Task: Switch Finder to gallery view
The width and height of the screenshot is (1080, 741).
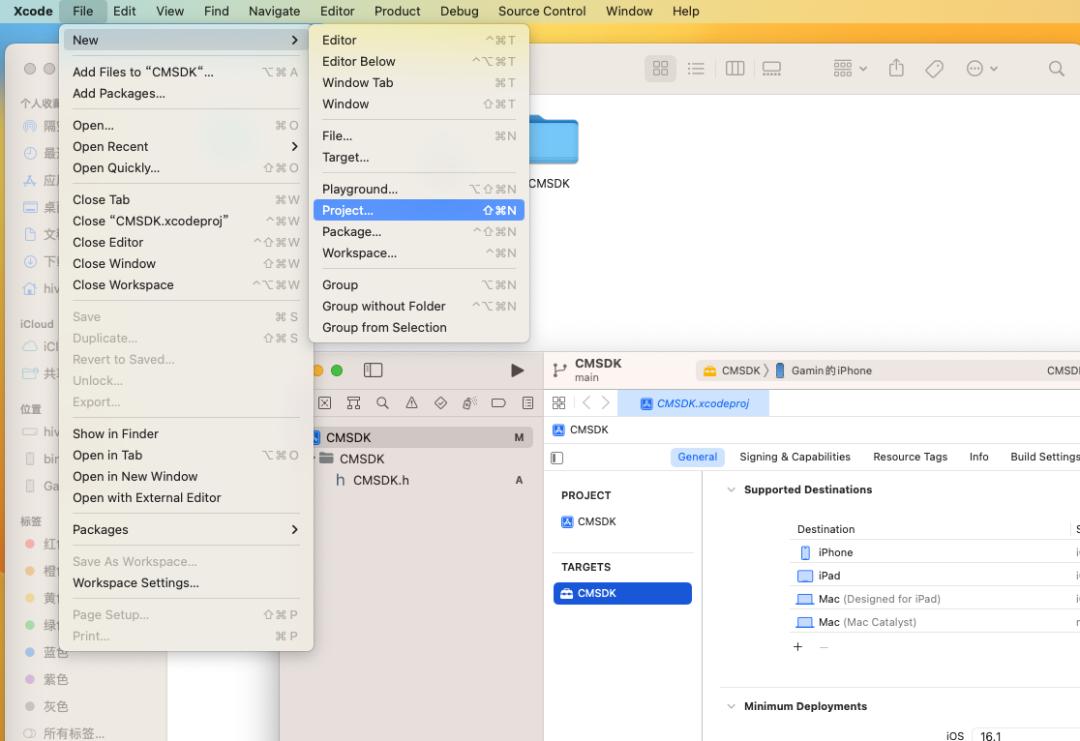Action: (x=771, y=68)
